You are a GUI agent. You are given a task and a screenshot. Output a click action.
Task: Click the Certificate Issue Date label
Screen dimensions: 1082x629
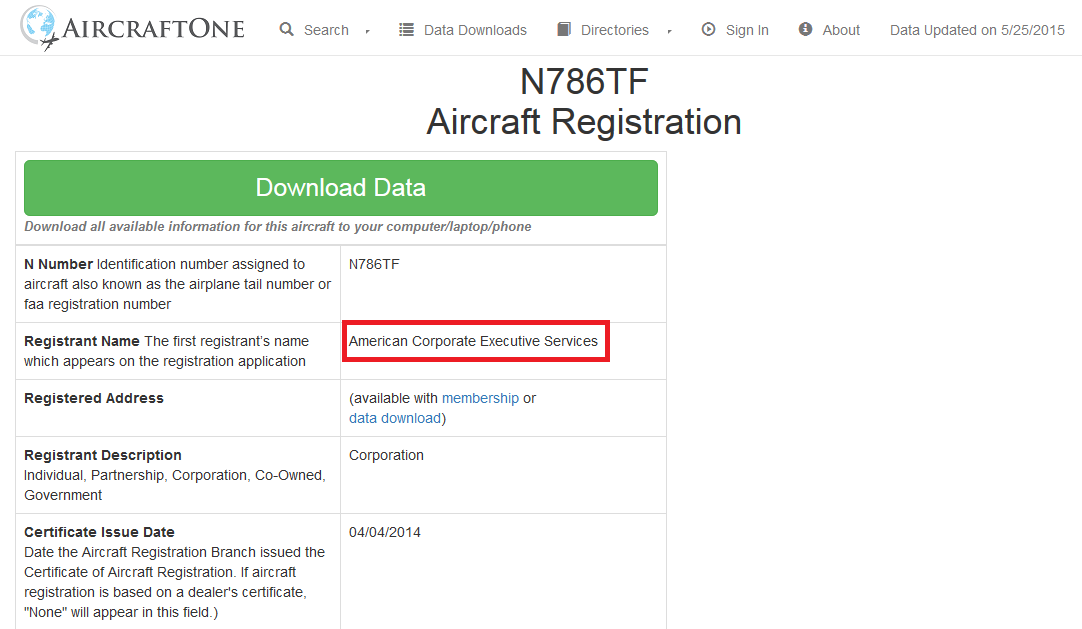click(99, 532)
